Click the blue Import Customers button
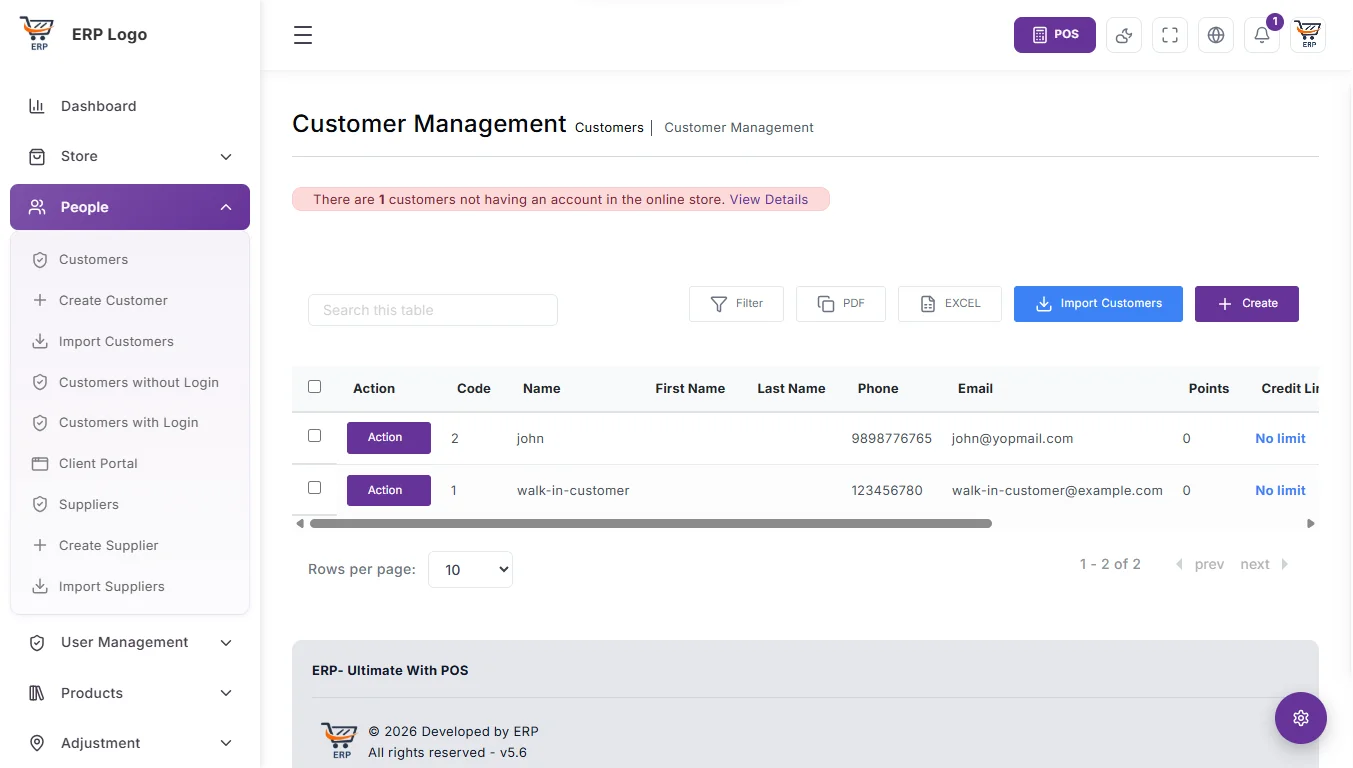This screenshot has width=1353, height=768. coord(1098,303)
